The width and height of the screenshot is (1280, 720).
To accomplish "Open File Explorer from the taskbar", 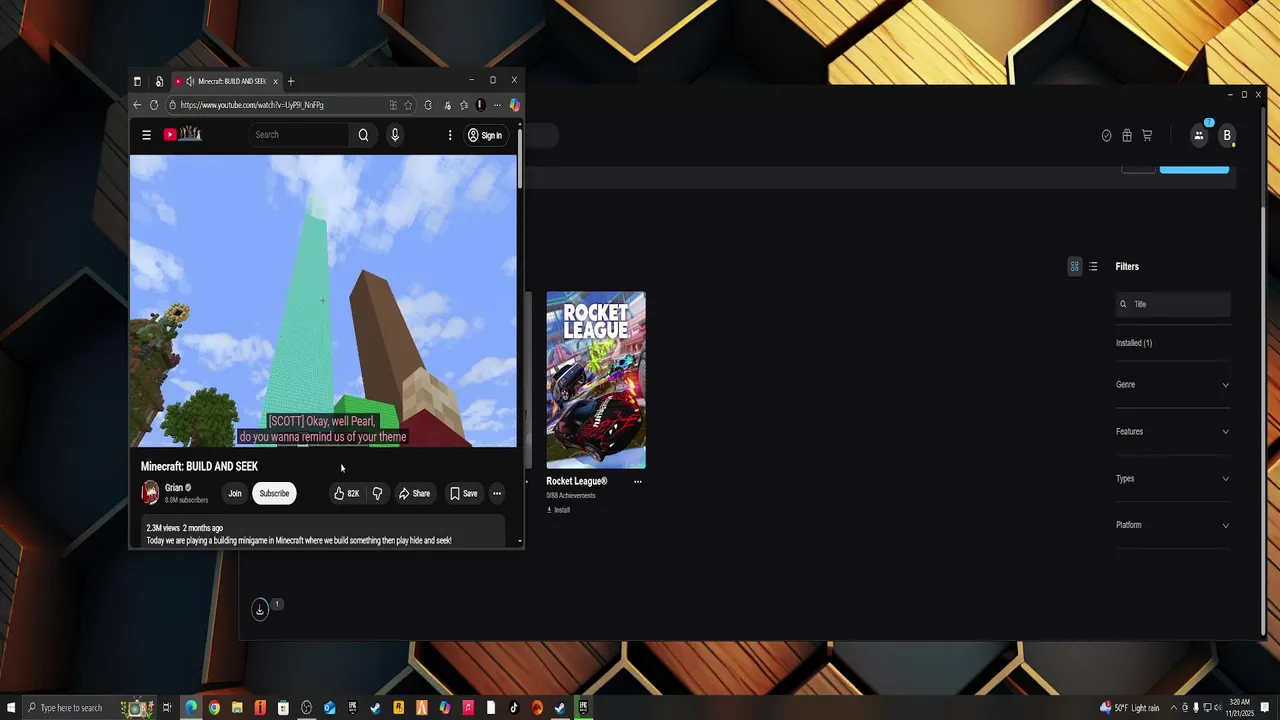I will tap(237, 708).
